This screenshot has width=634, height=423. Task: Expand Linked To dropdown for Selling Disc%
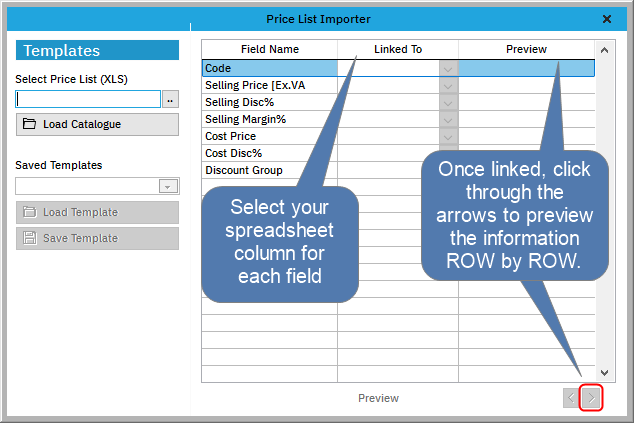pyautogui.click(x=448, y=103)
